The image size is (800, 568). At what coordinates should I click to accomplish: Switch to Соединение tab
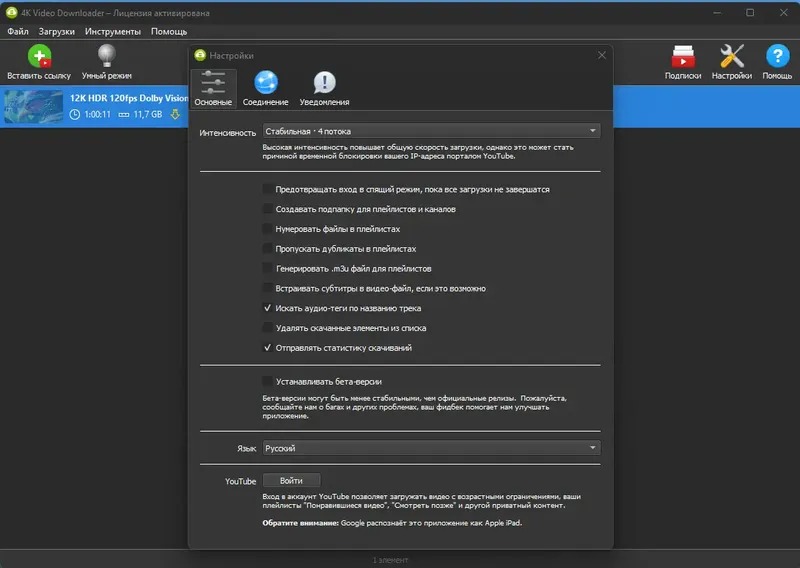[x=265, y=88]
